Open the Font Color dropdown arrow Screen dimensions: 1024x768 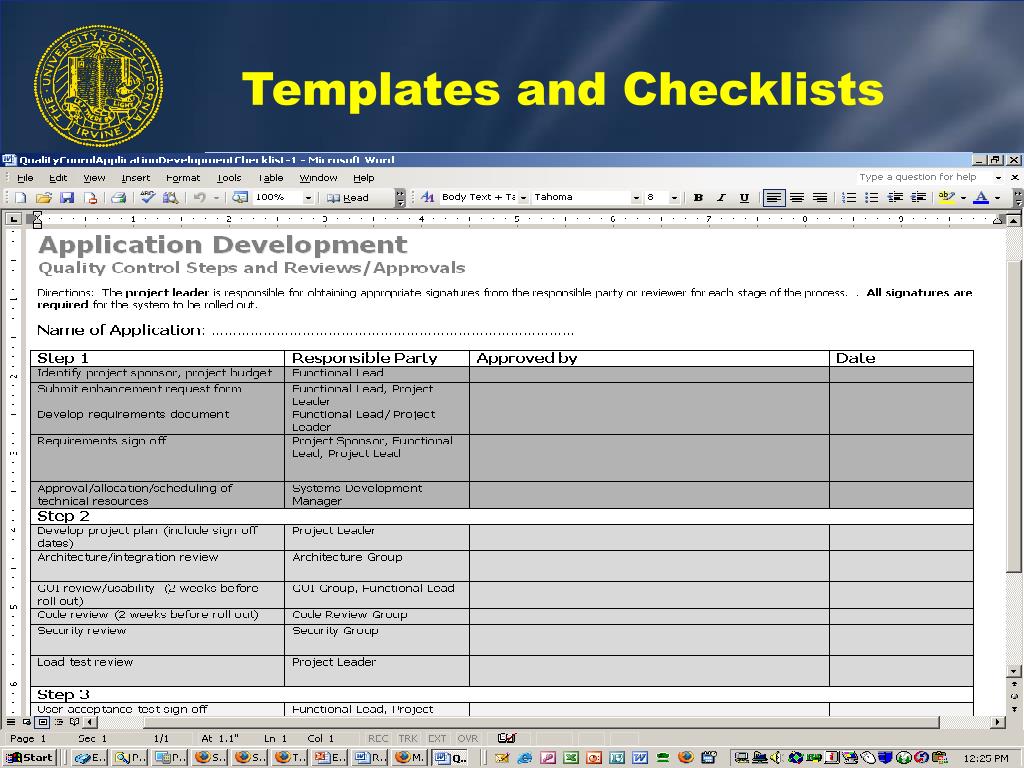[997, 198]
